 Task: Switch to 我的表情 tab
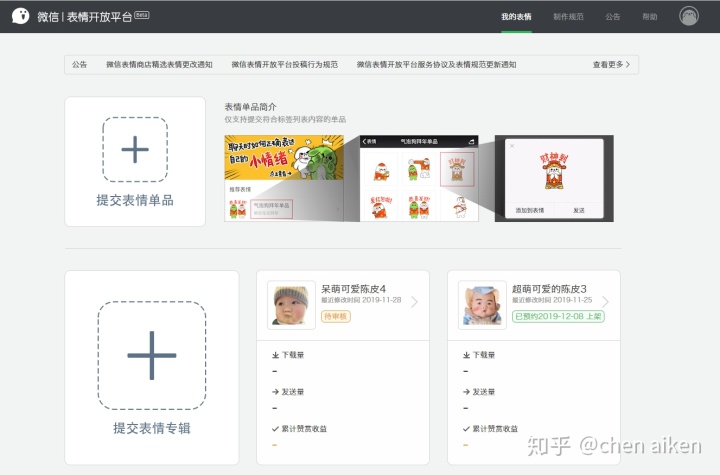tap(516, 17)
